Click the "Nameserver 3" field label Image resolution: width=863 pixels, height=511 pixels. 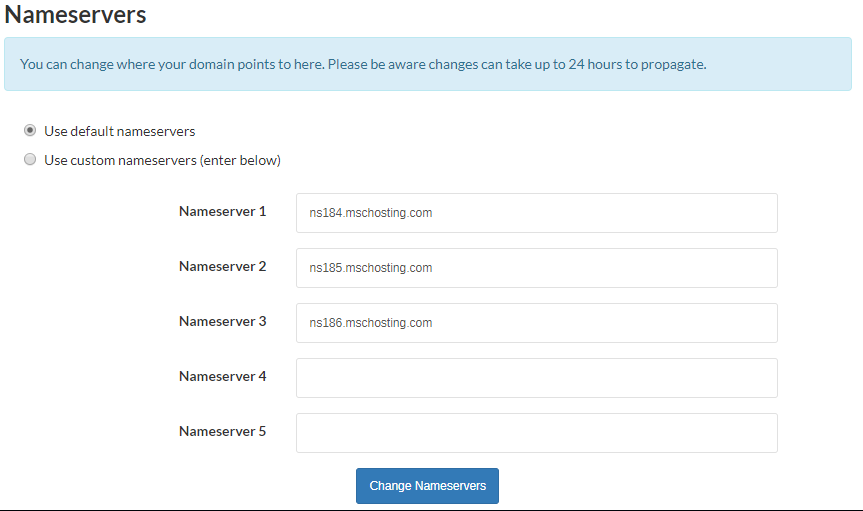[x=222, y=322]
